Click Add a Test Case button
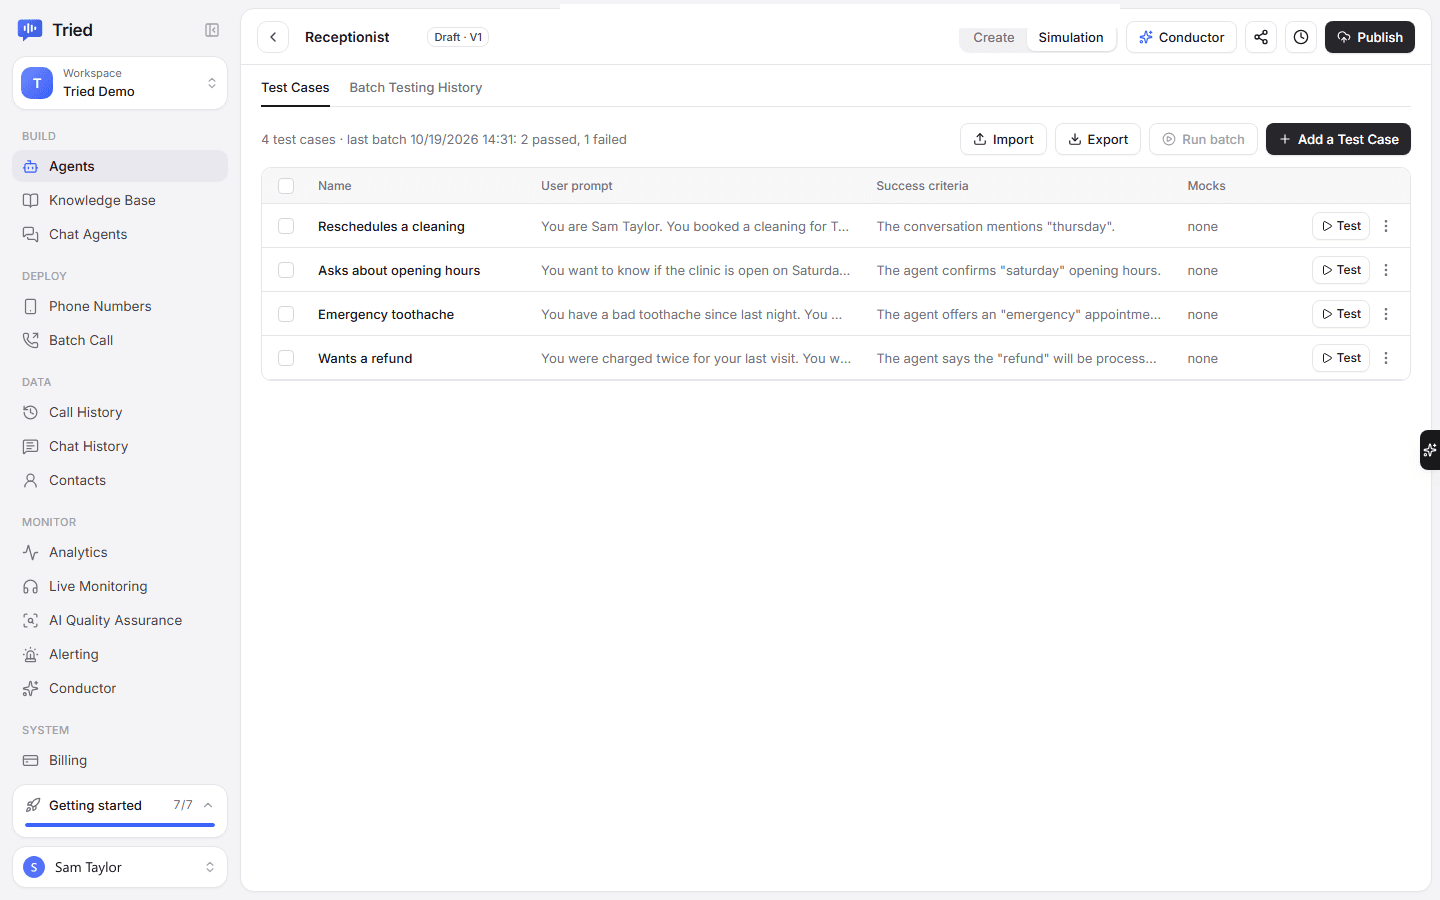Screen dimensions: 1440x900 pos(1338,139)
